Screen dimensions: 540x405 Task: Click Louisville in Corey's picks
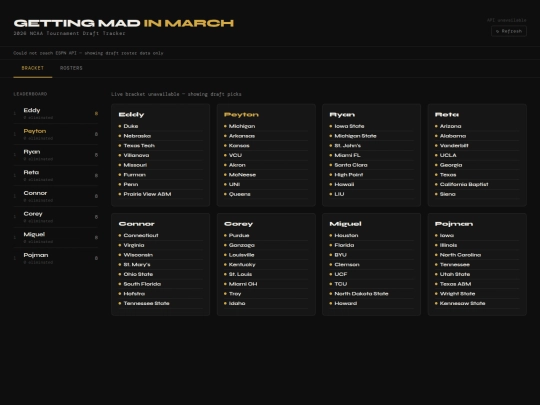(x=241, y=255)
